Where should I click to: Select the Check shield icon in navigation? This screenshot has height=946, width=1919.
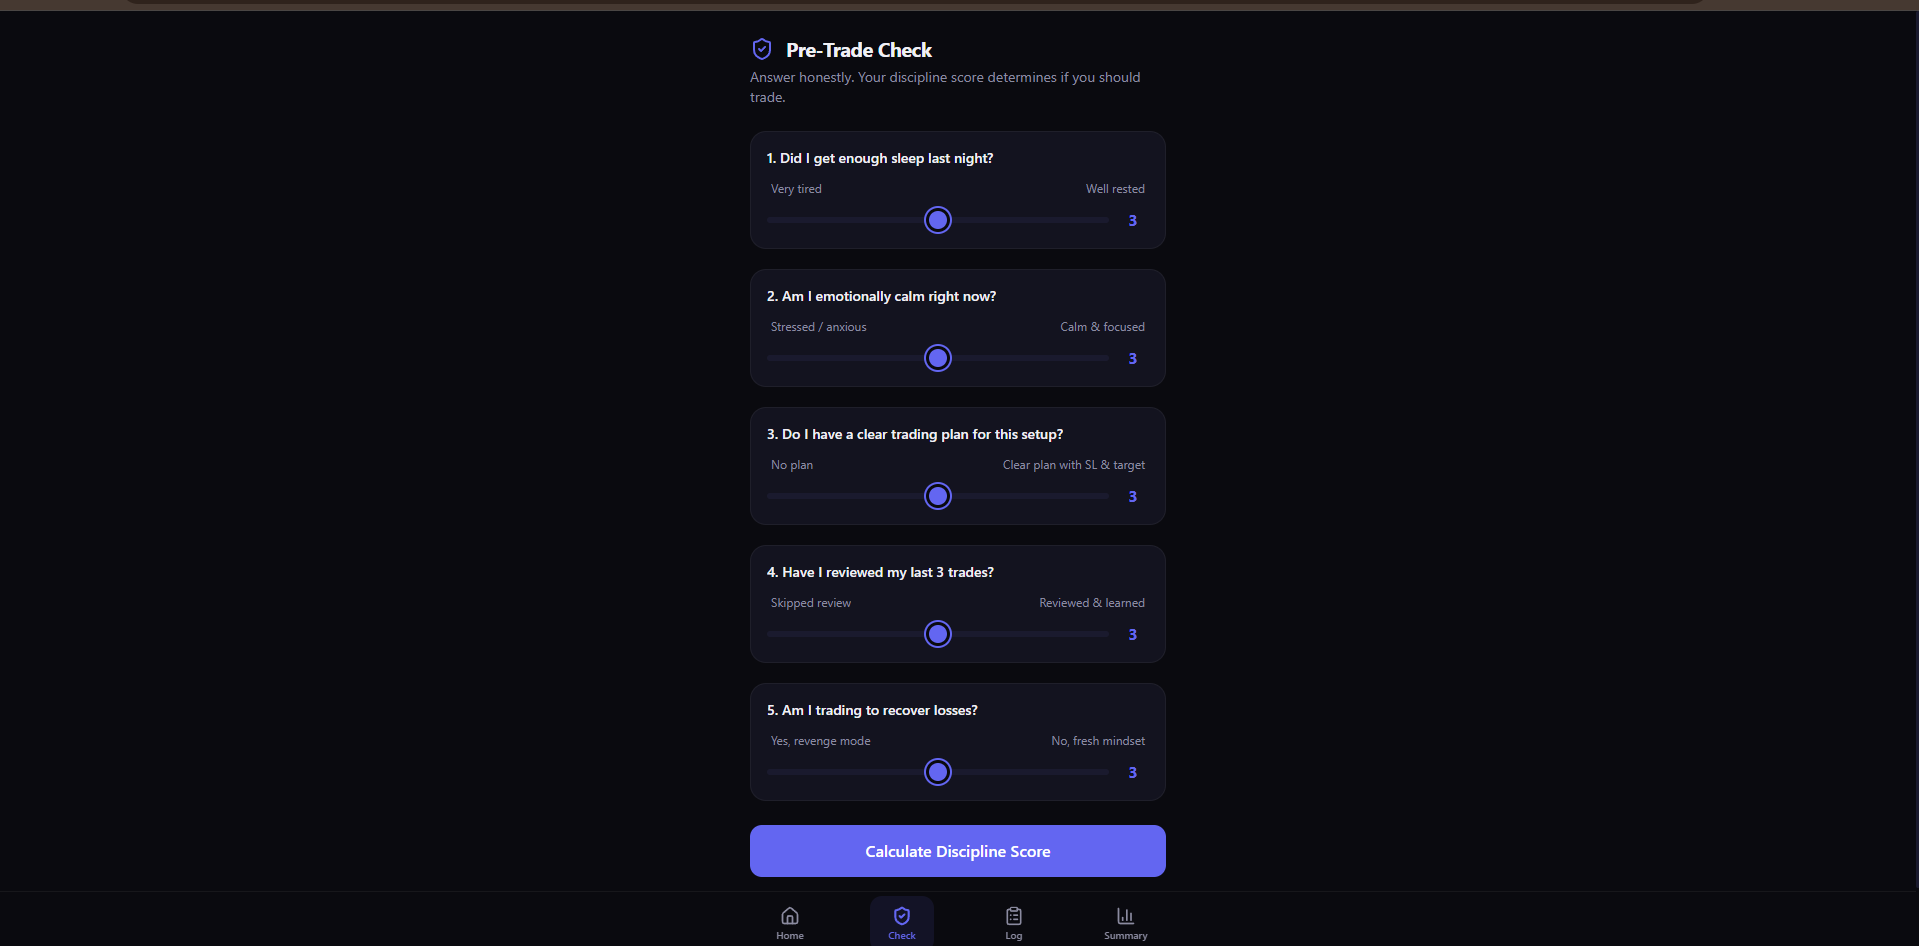pyautogui.click(x=902, y=916)
